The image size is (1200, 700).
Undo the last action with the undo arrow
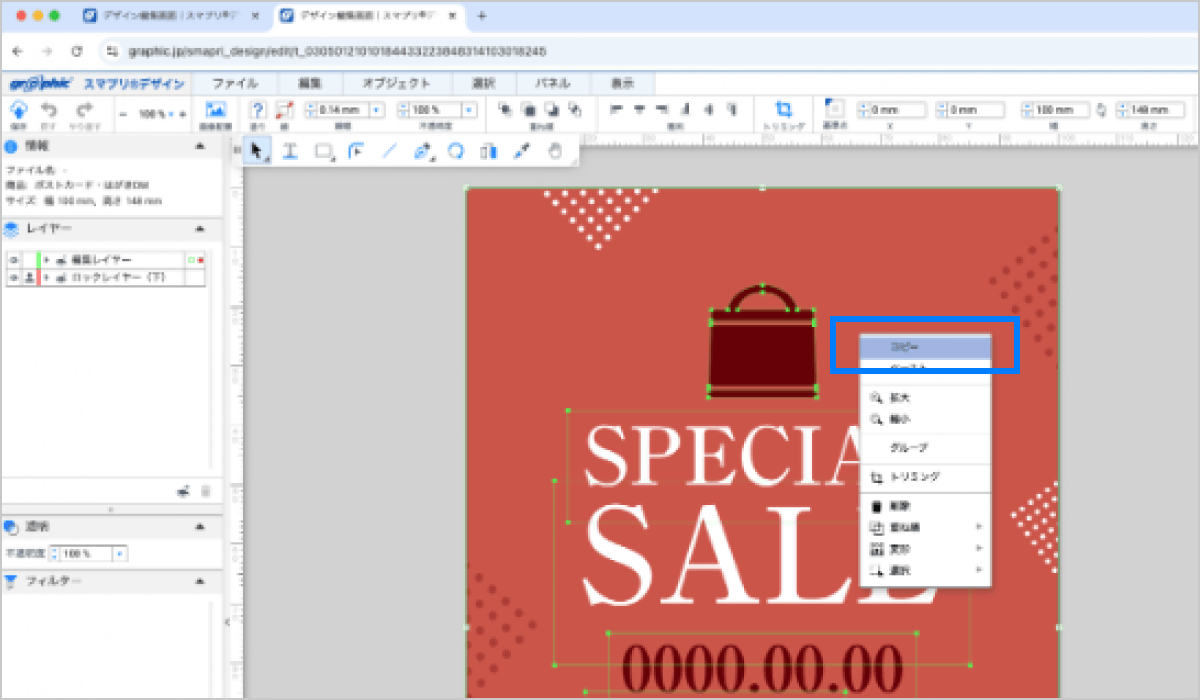pyautogui.click(x=49, y=111)
